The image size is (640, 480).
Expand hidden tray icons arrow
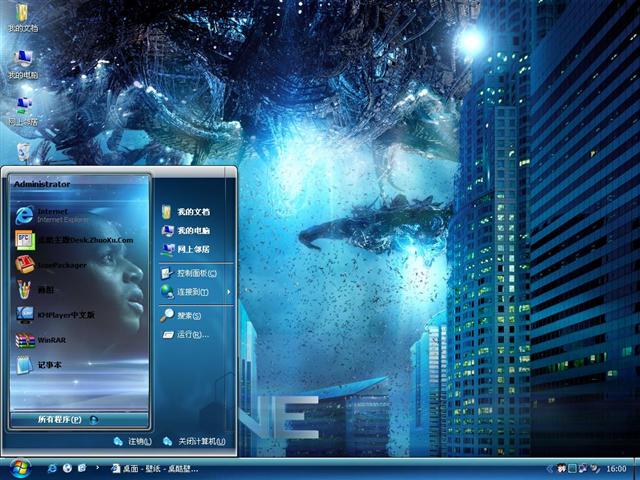[x=549, y=469]
